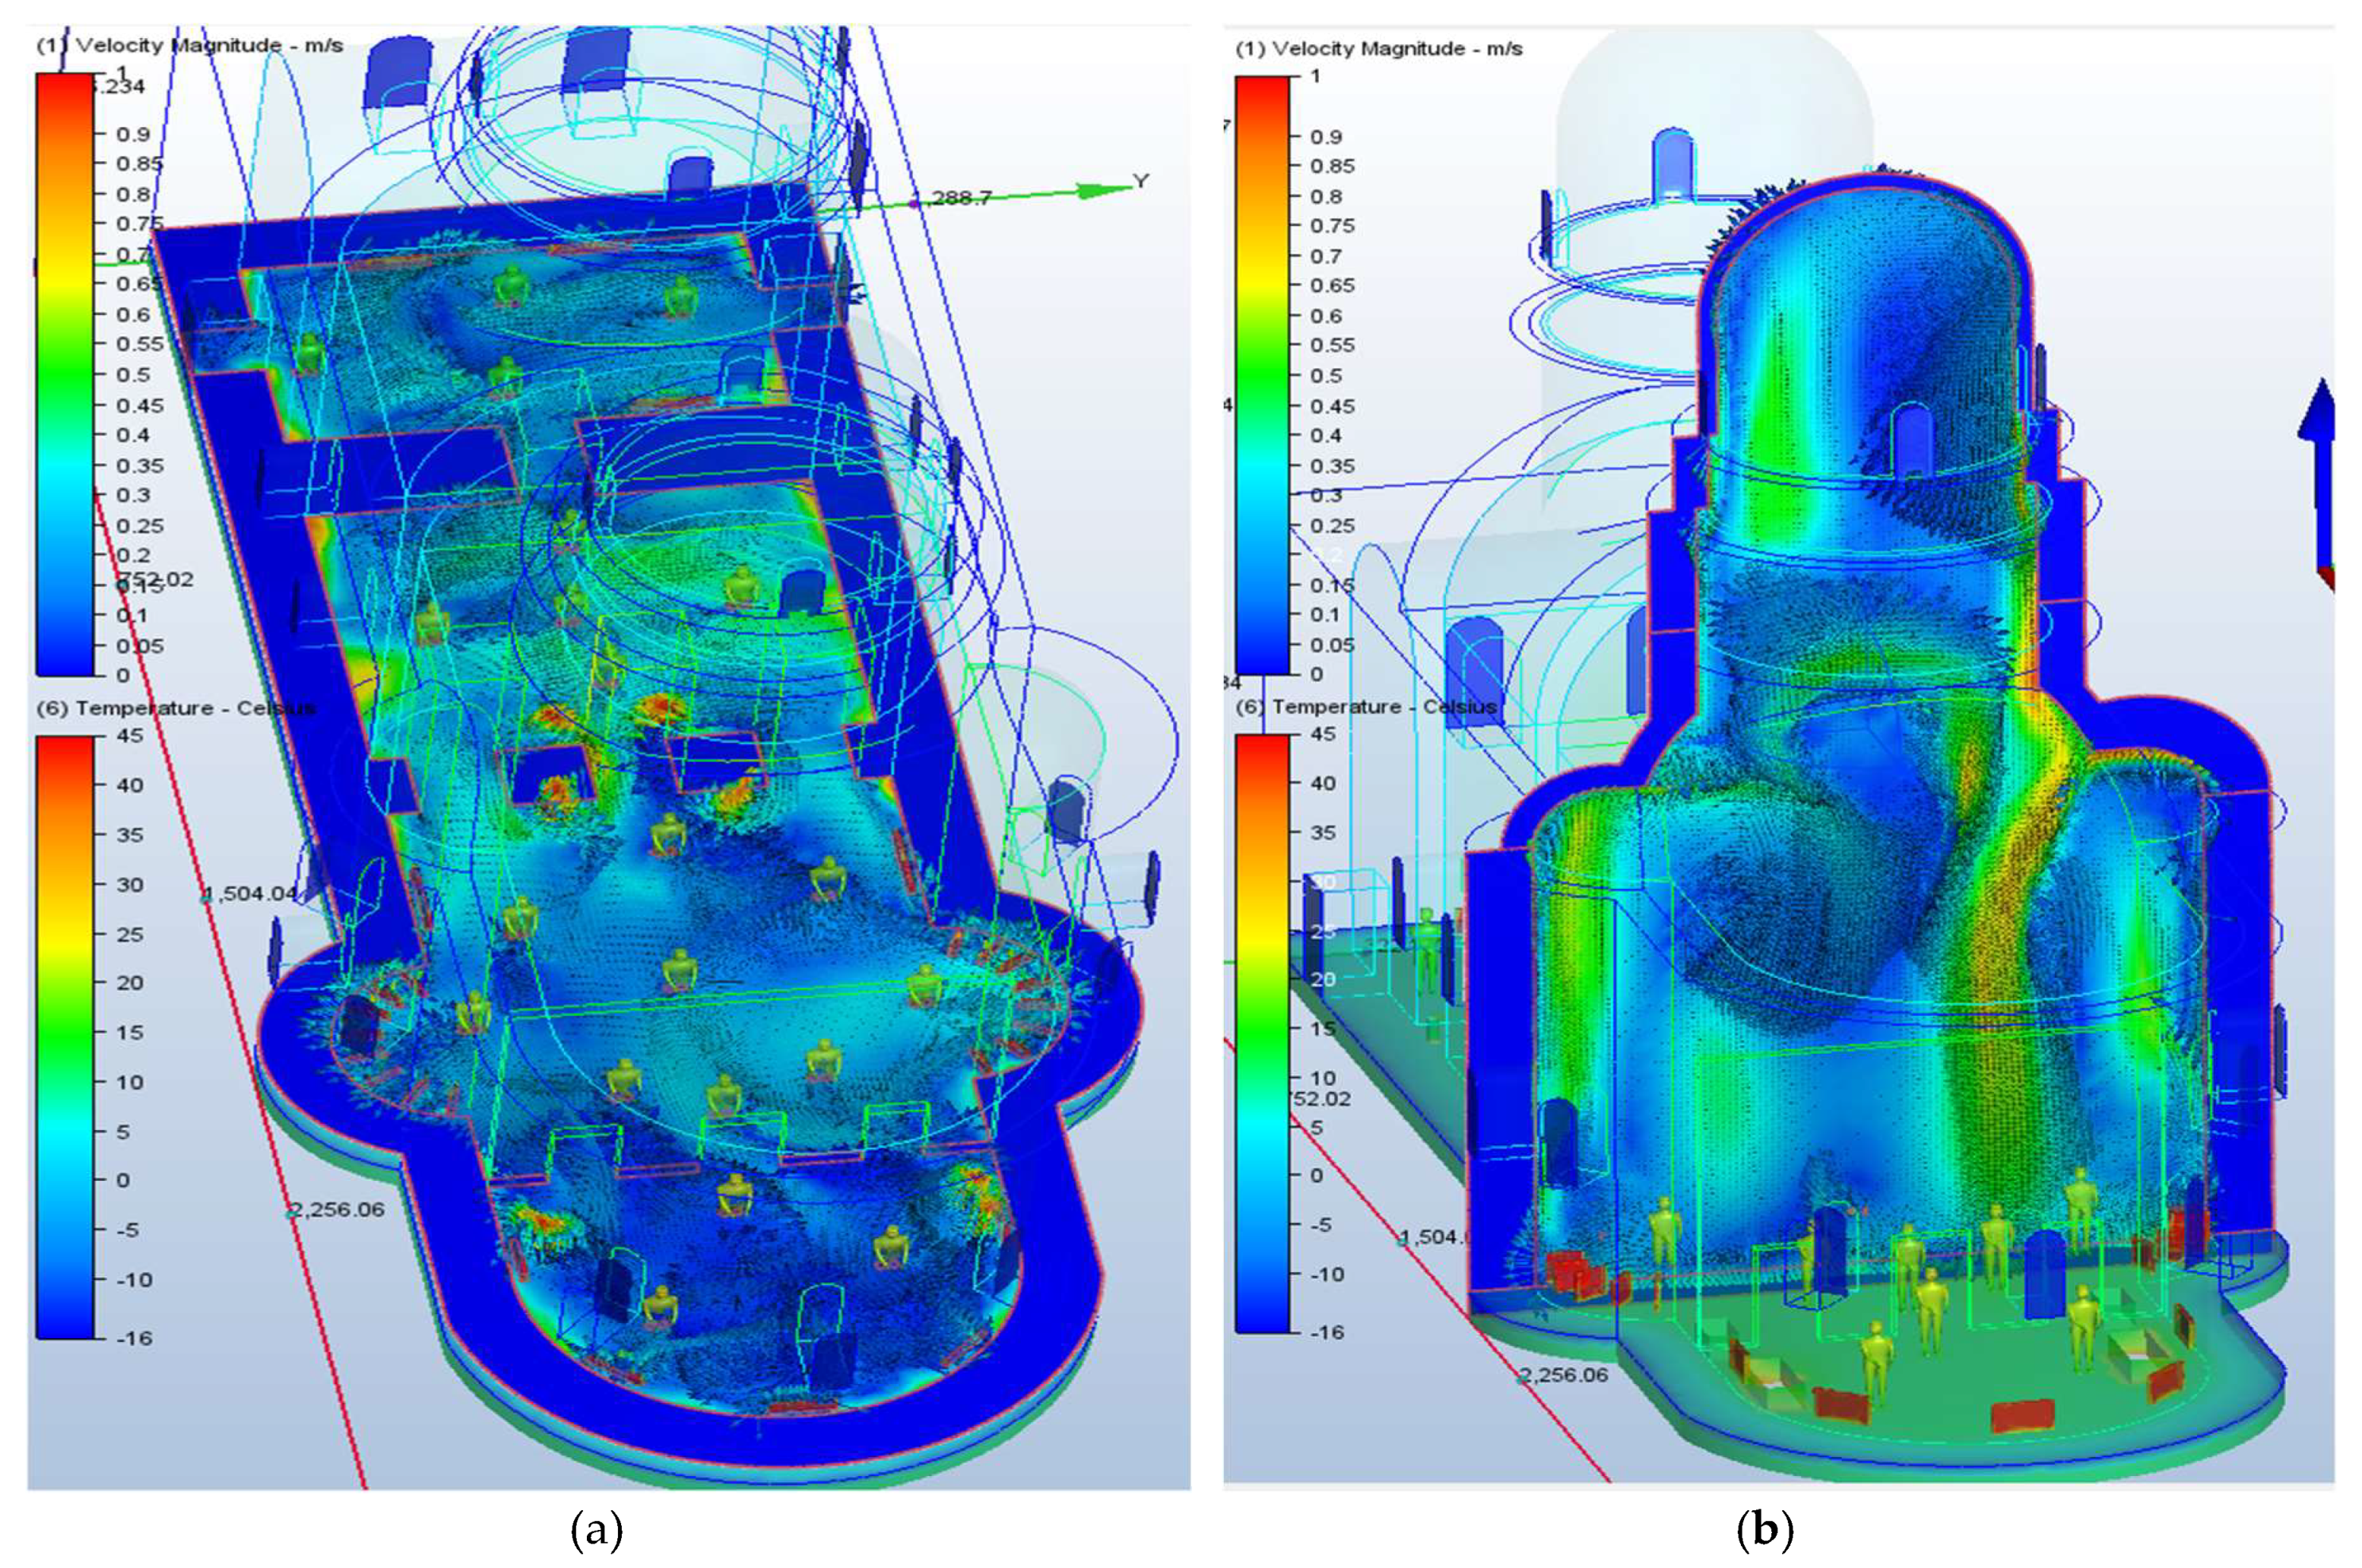Click the 45 value on panel a temperature legend

tap(130, 736)
